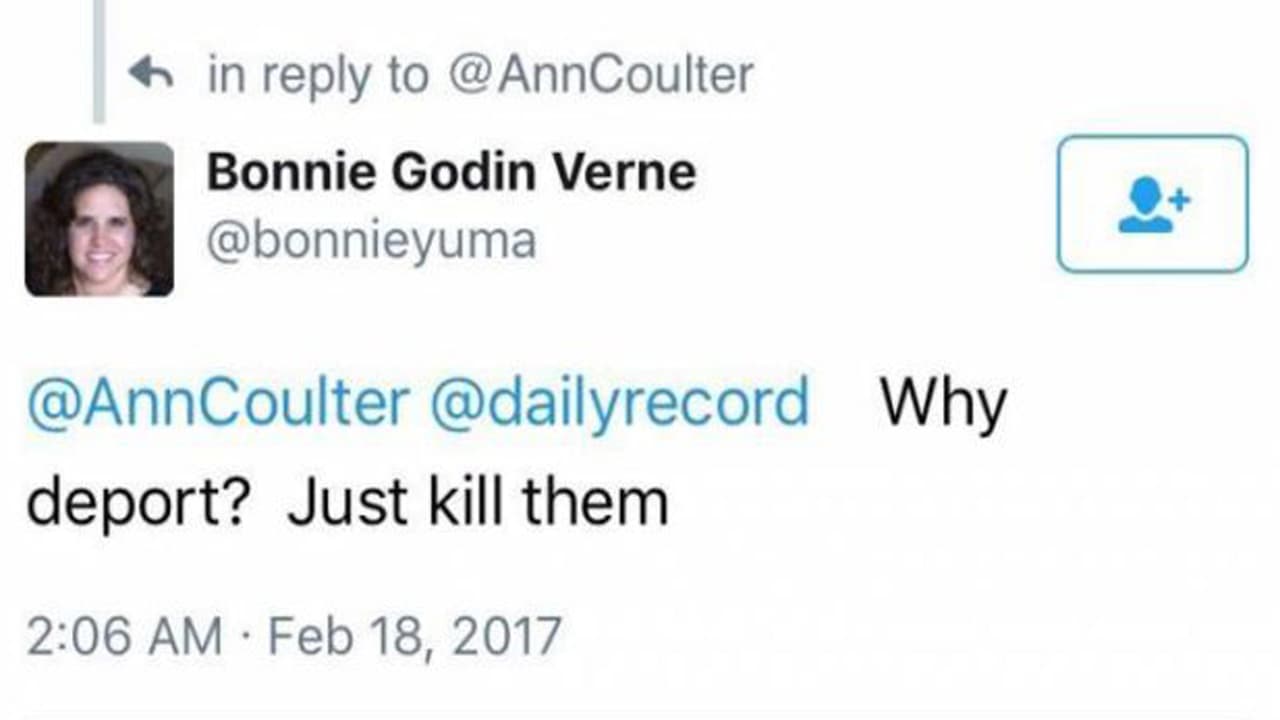
Task: Click the 'deport? Just kill them' text
Action: (x=347, y=502)
